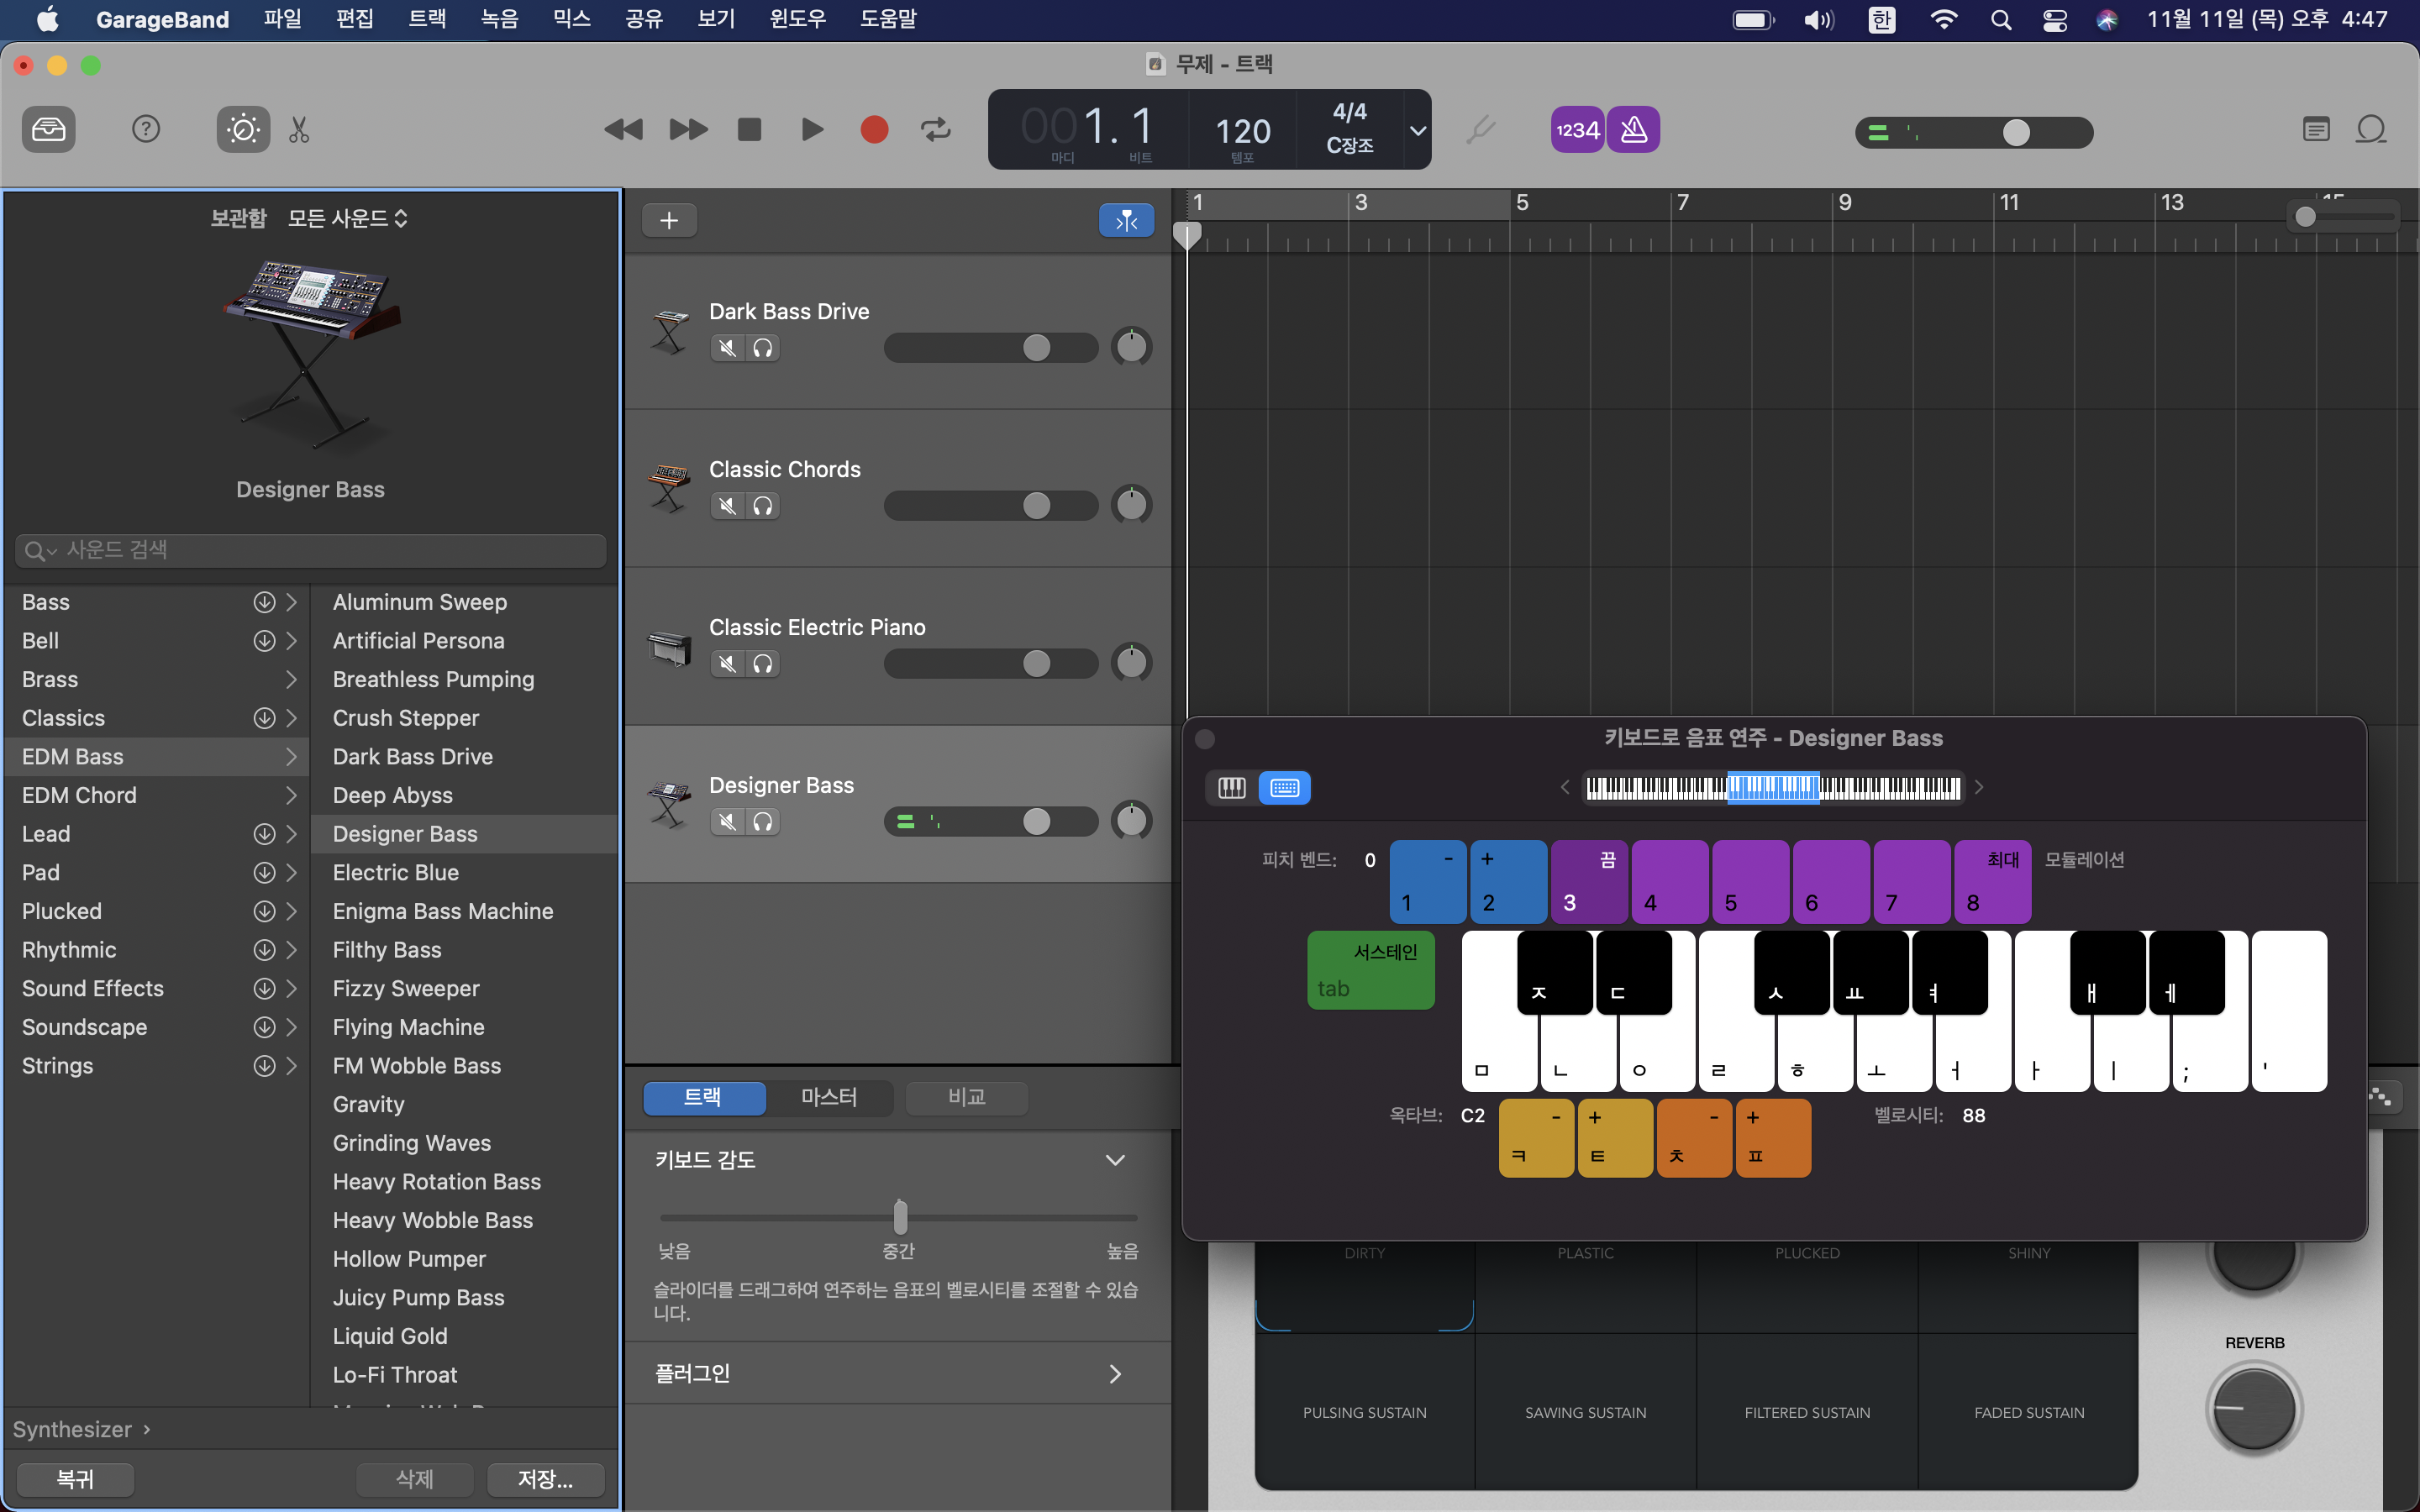2420x1512 pixels.
Task: Click octave down key ㅋ
Action: click(x=1537, y=1138)
